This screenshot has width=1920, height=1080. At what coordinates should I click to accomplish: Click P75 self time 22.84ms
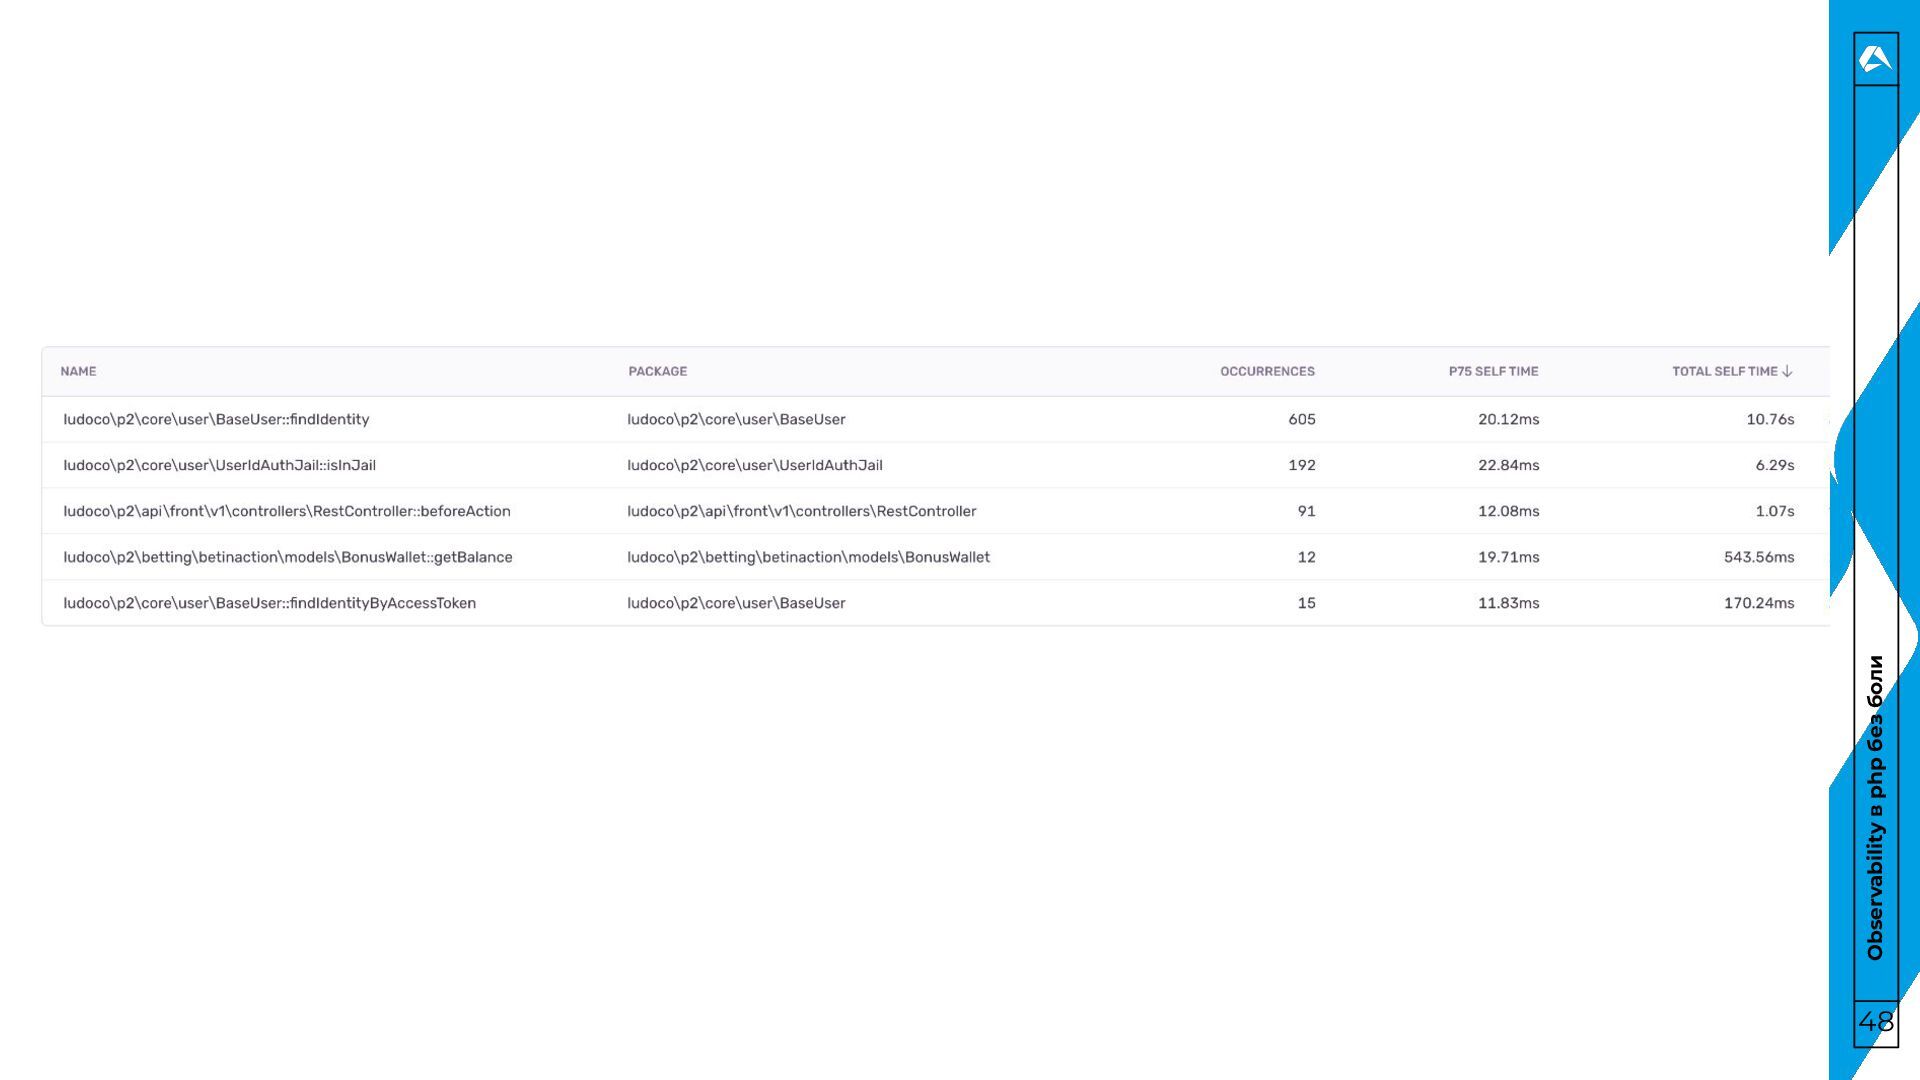coord(1508,465)
